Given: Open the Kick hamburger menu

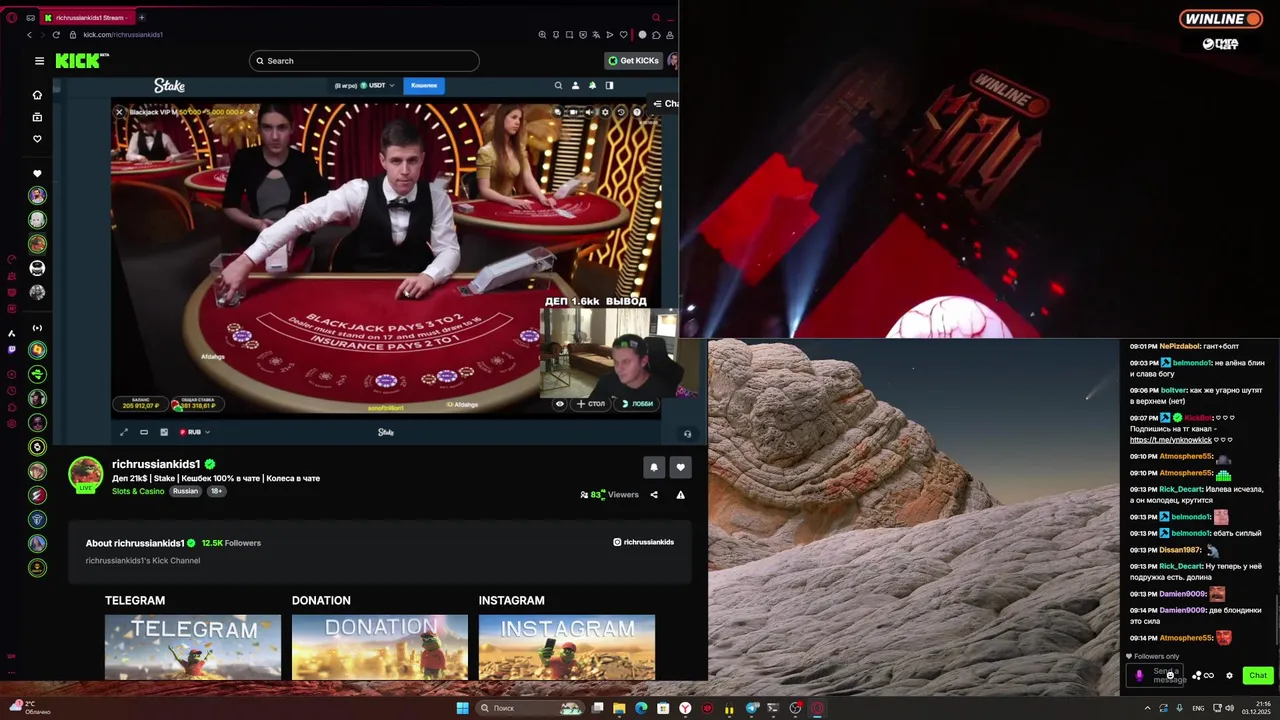Looking at the screenshot, I should pyautogui.click(x=39, y=61).
